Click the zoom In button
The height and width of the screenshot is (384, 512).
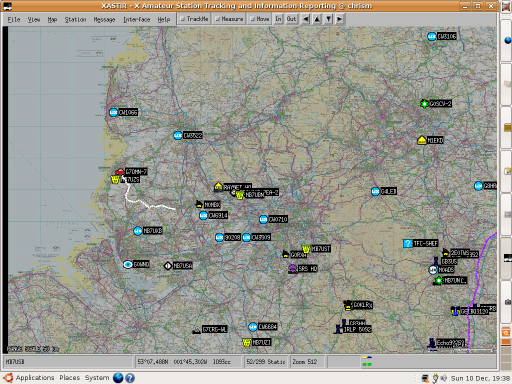[278, 19]
